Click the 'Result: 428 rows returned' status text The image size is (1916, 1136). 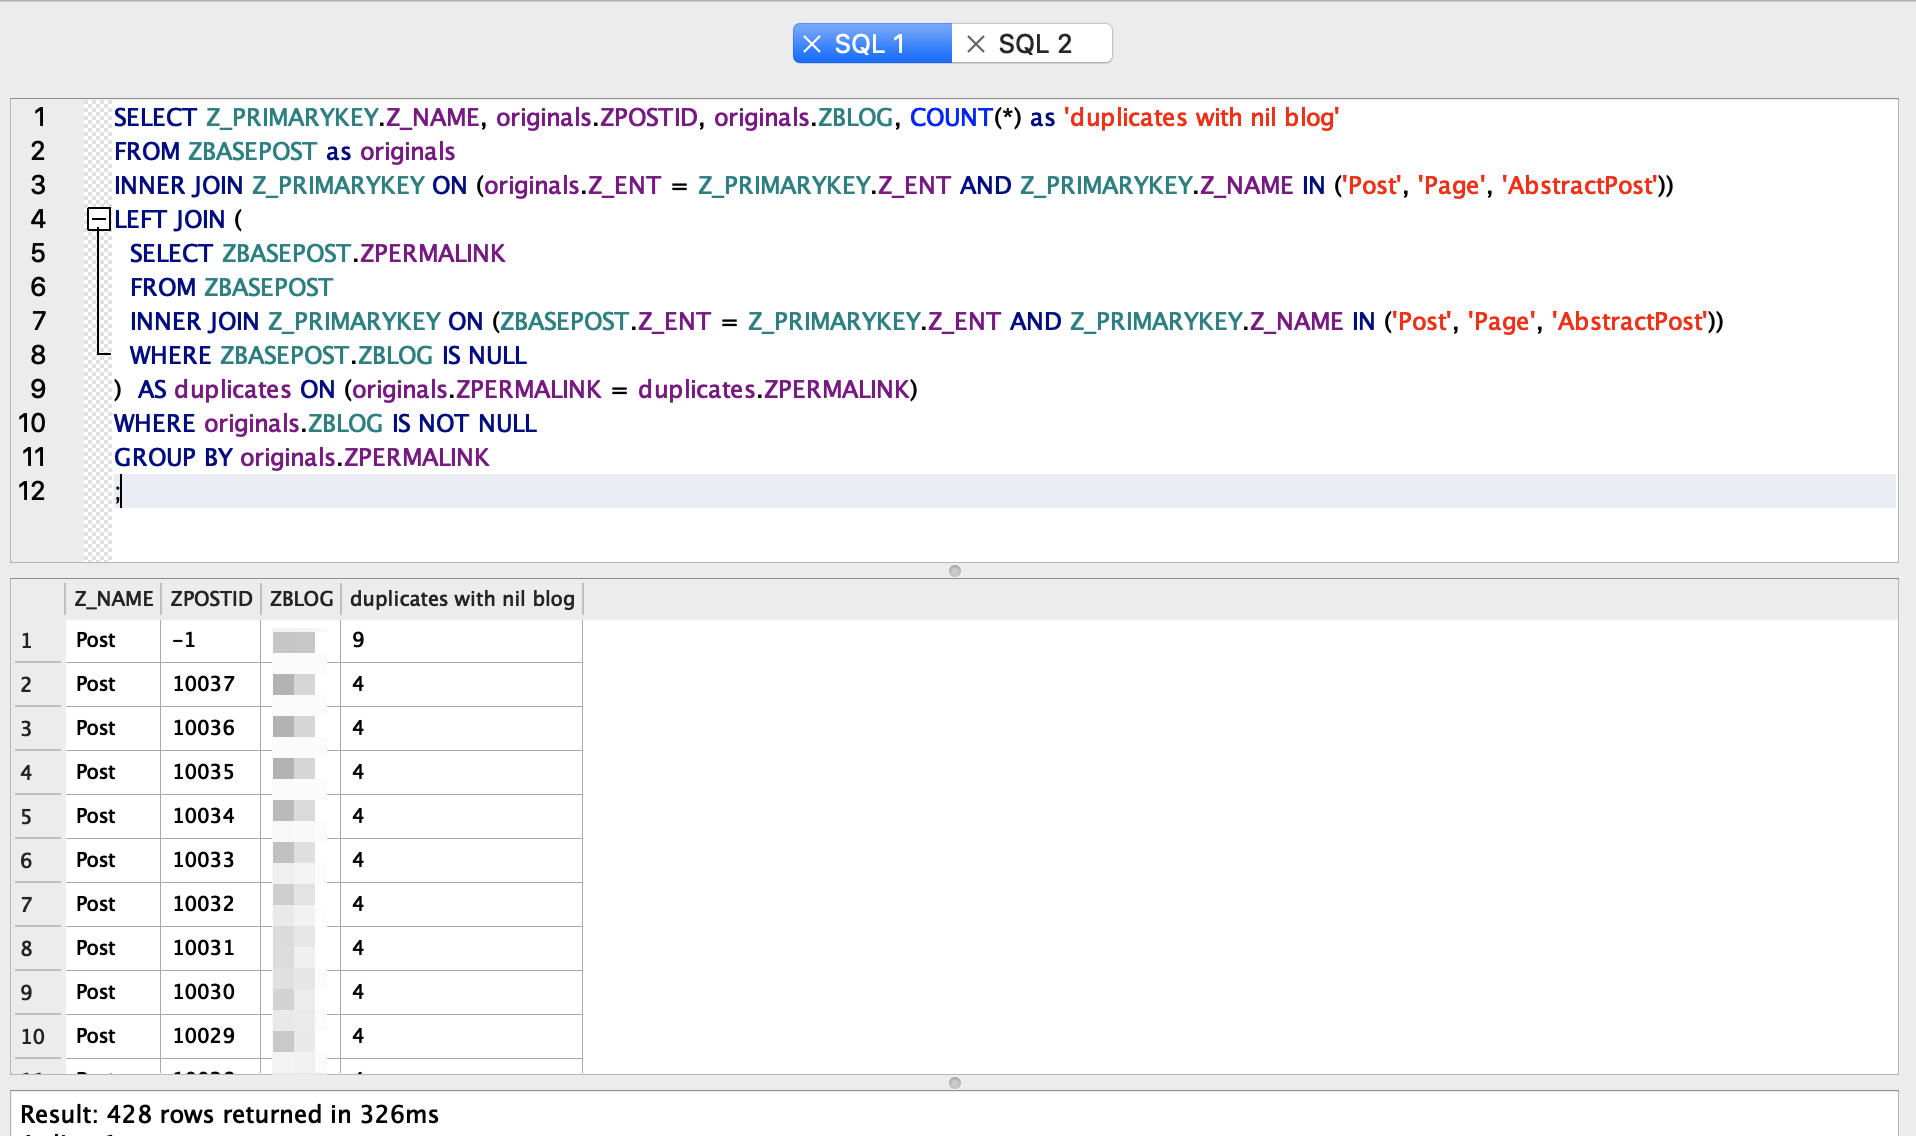pos(229,1114)
